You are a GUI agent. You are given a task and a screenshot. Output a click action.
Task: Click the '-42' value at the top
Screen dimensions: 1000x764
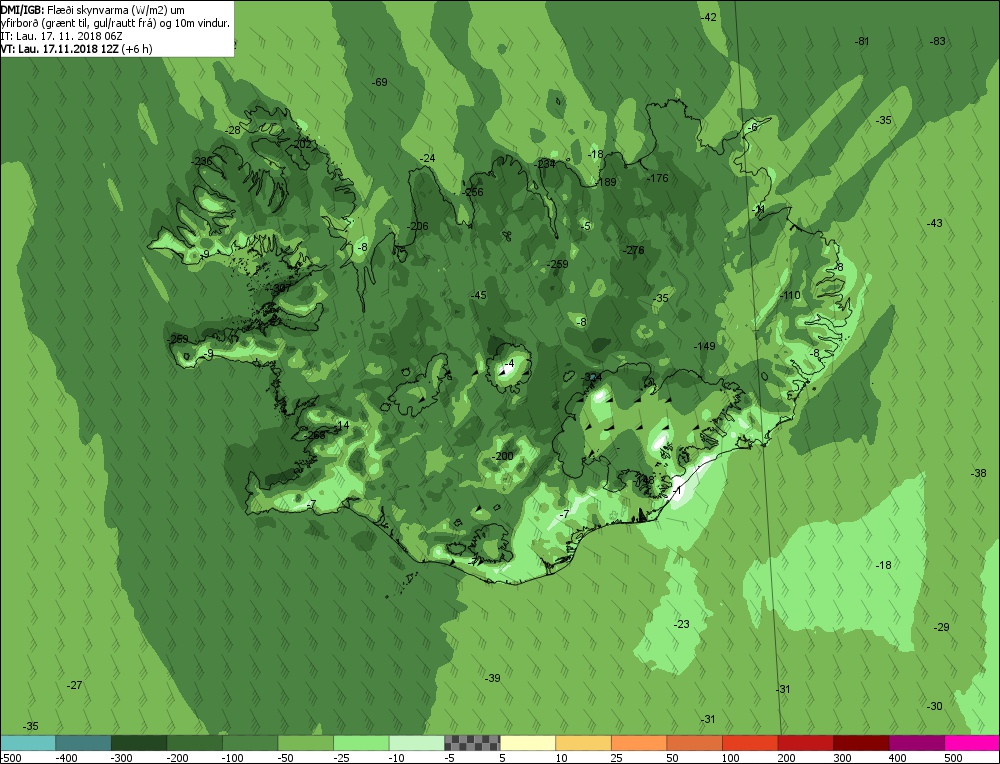pyautogui.click(x=709, y=17)
